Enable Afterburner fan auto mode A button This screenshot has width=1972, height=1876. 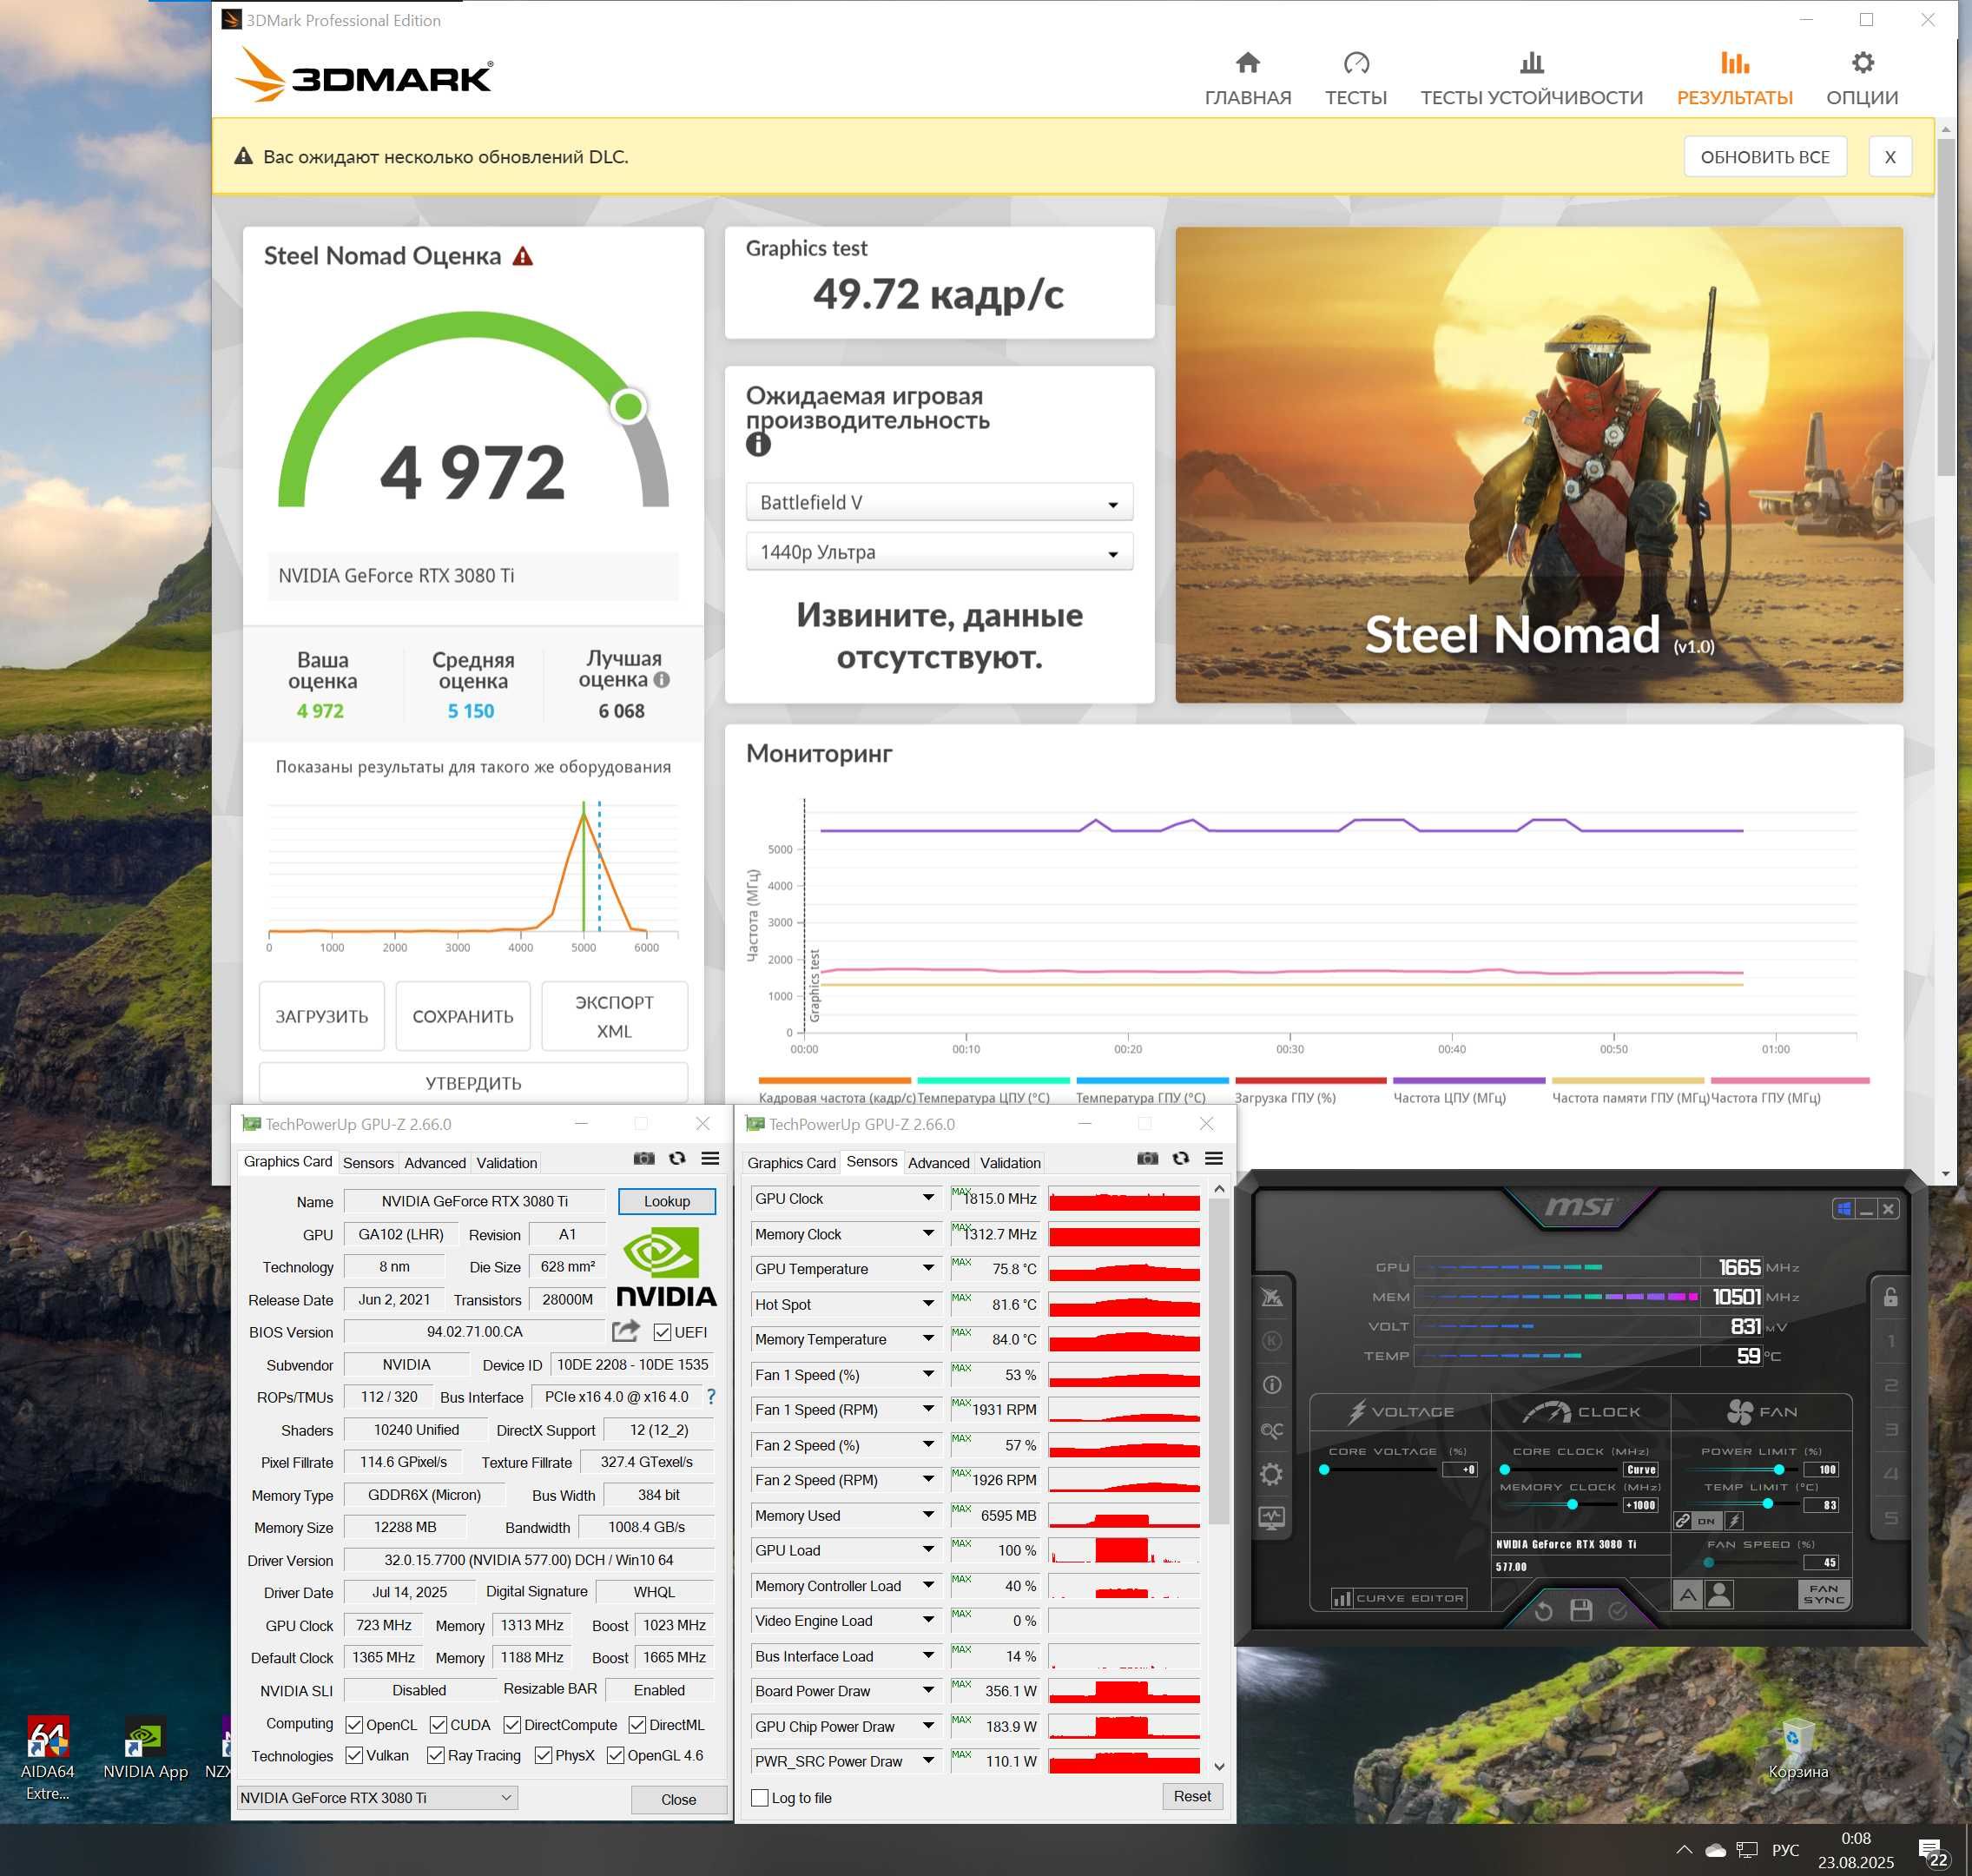1688,1595
